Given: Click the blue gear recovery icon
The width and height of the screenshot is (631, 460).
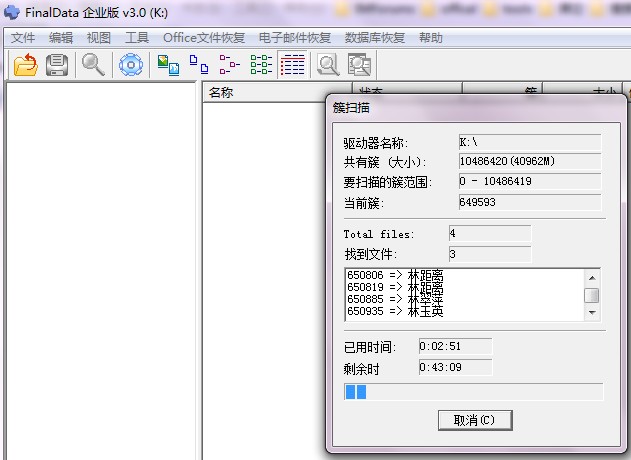Looking at the screenshot, I should click(x=131, y=64).
